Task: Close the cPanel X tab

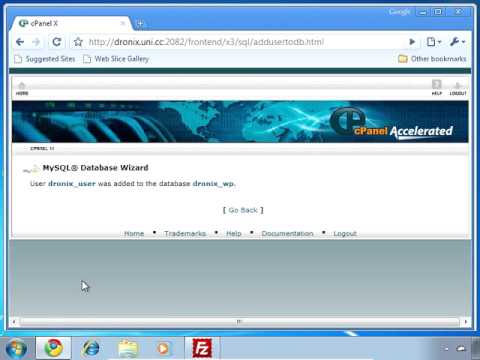Action: [123, 23]
